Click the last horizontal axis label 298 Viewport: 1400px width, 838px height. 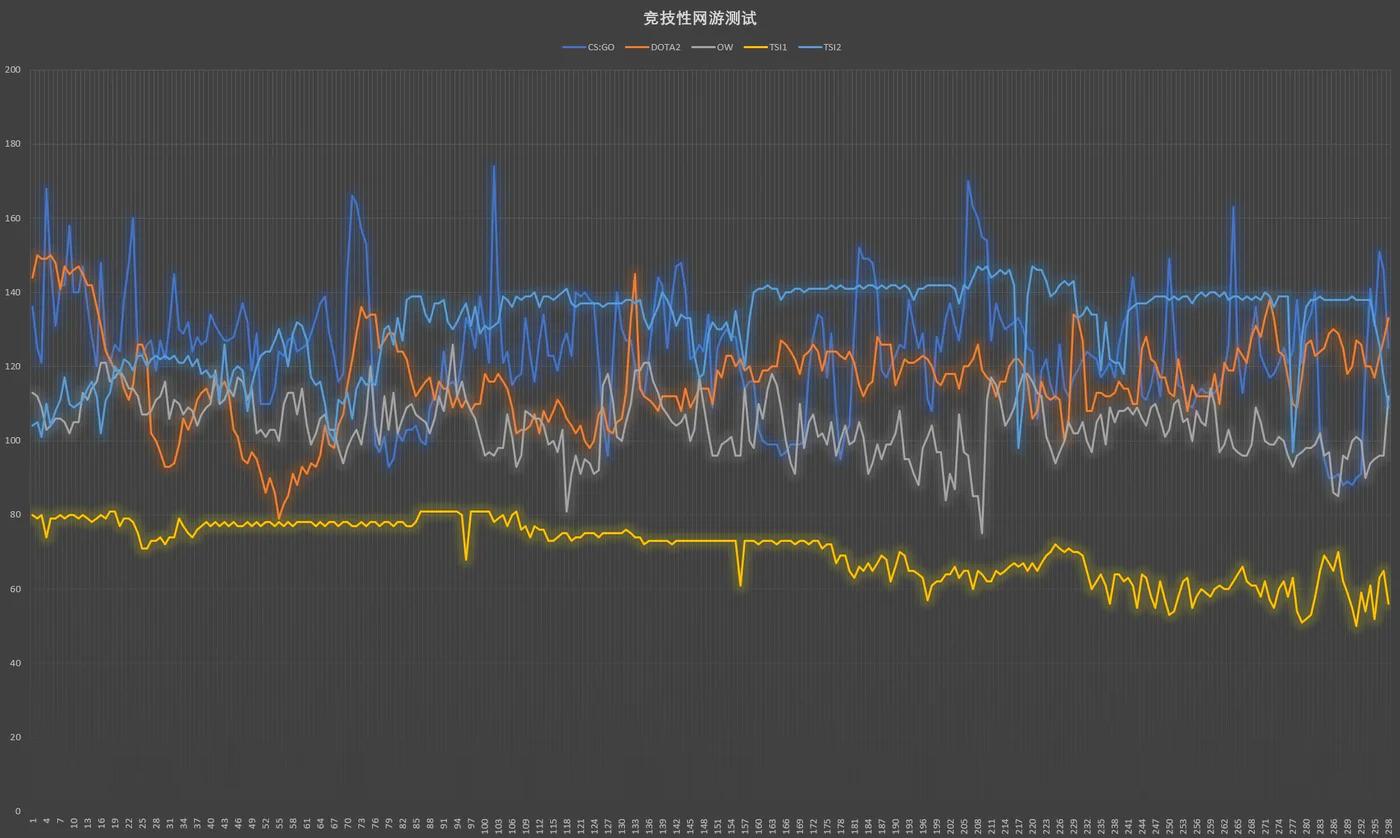[1389, 825]
